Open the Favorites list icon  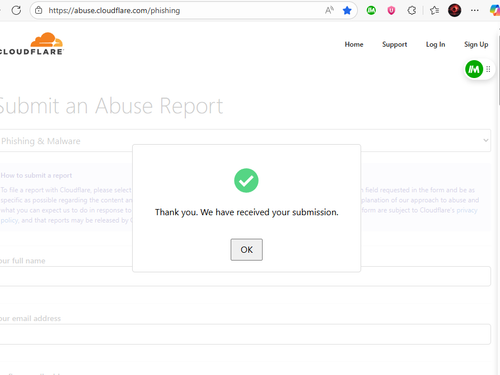pyautogui.click(x=434, y=10)
